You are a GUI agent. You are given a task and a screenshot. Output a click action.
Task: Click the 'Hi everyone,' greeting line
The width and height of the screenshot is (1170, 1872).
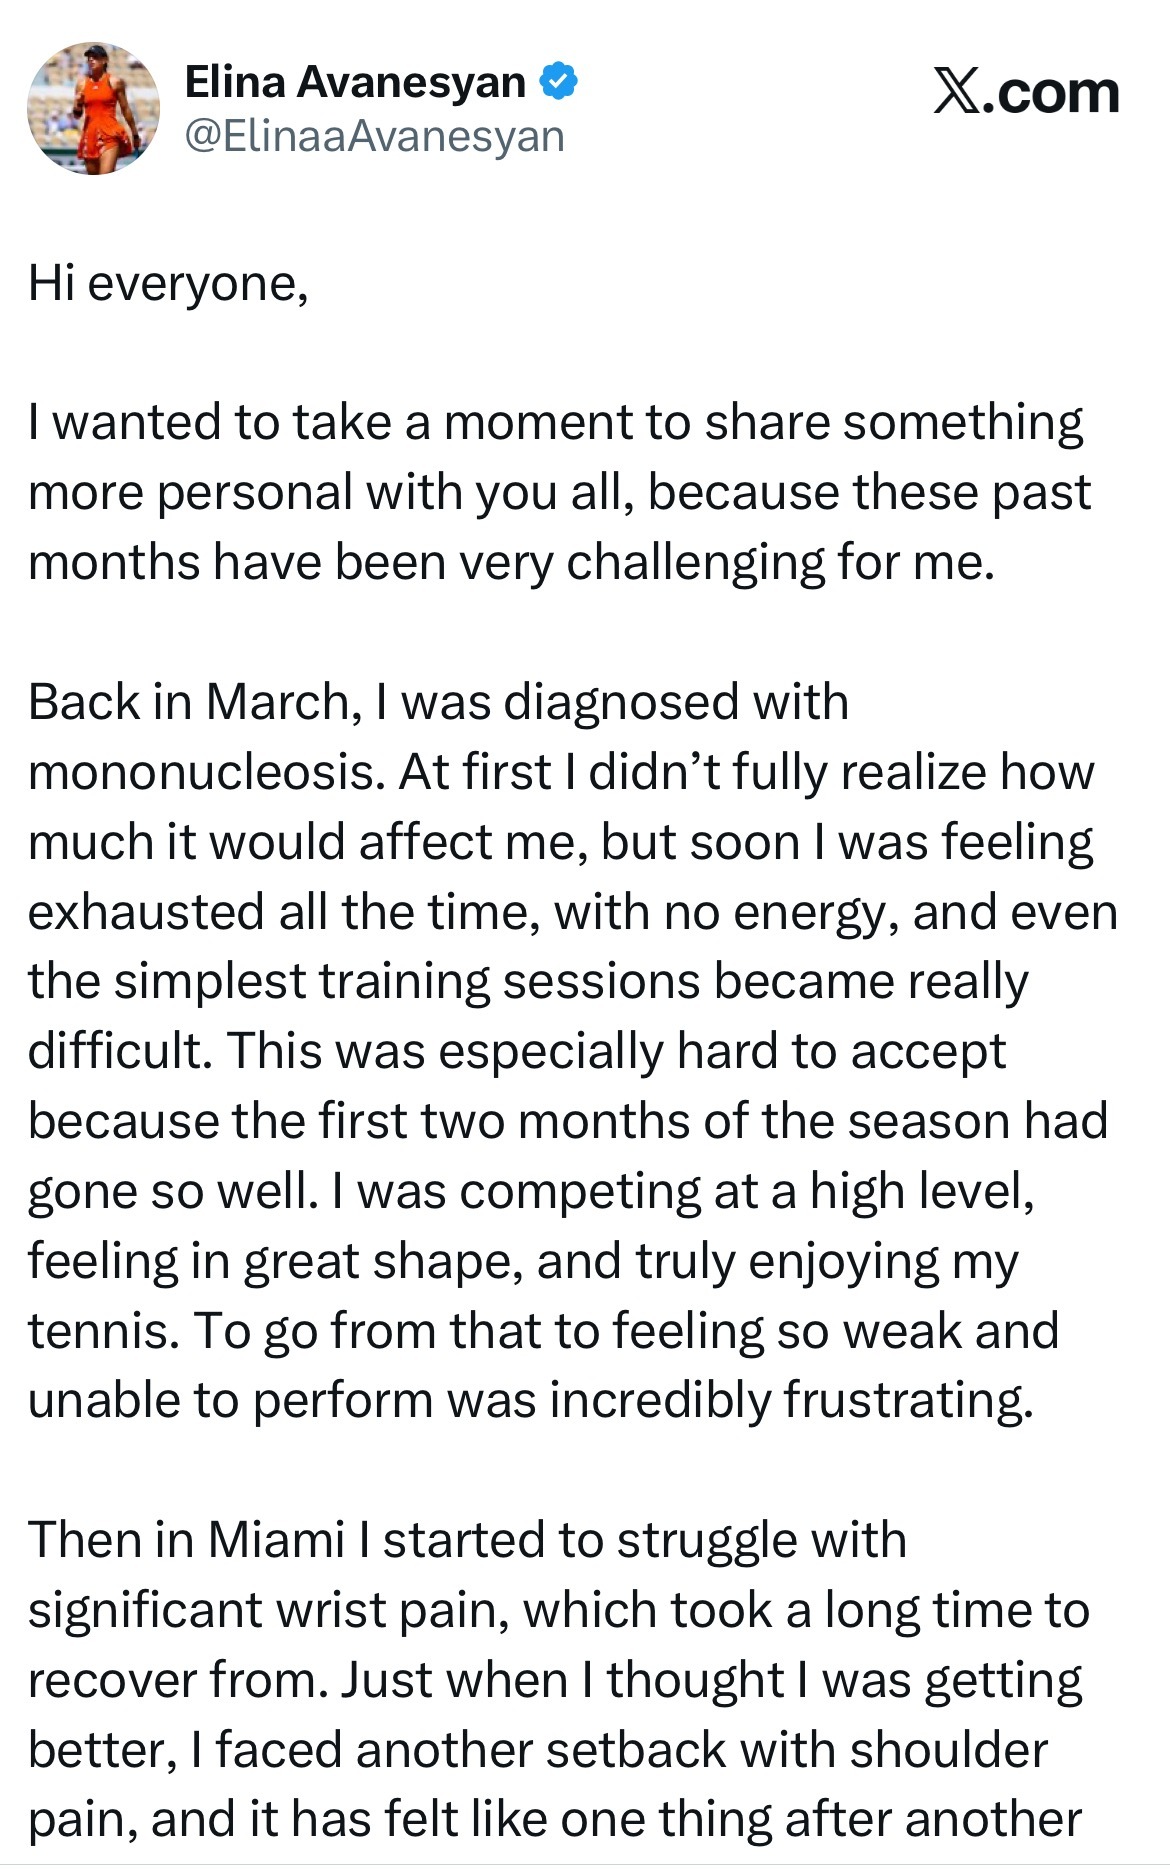tap(168, 285)
